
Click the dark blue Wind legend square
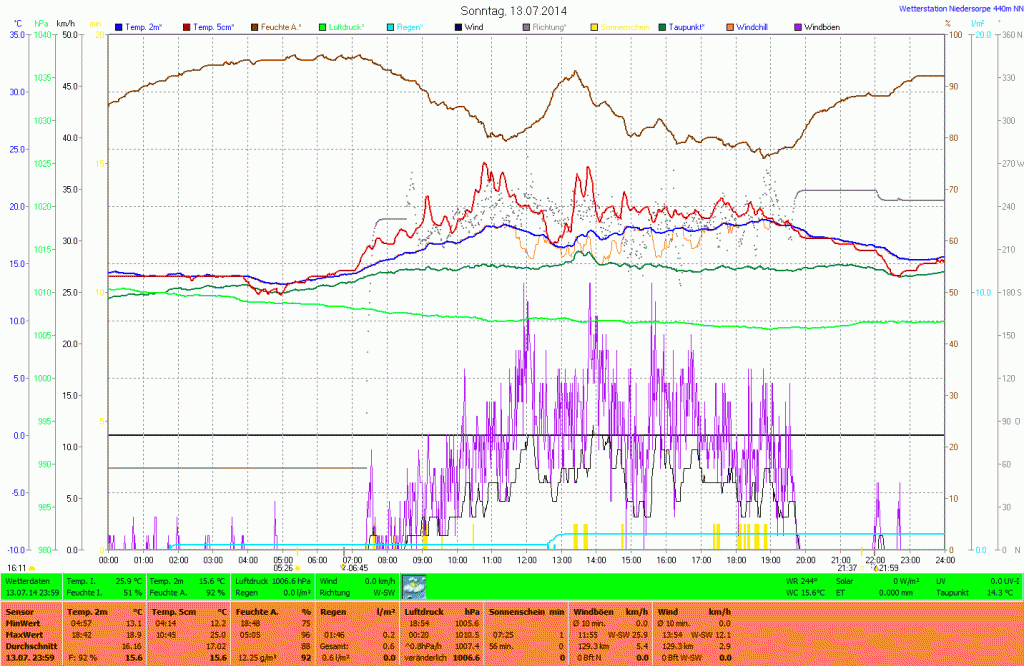[x=459, y=26]
